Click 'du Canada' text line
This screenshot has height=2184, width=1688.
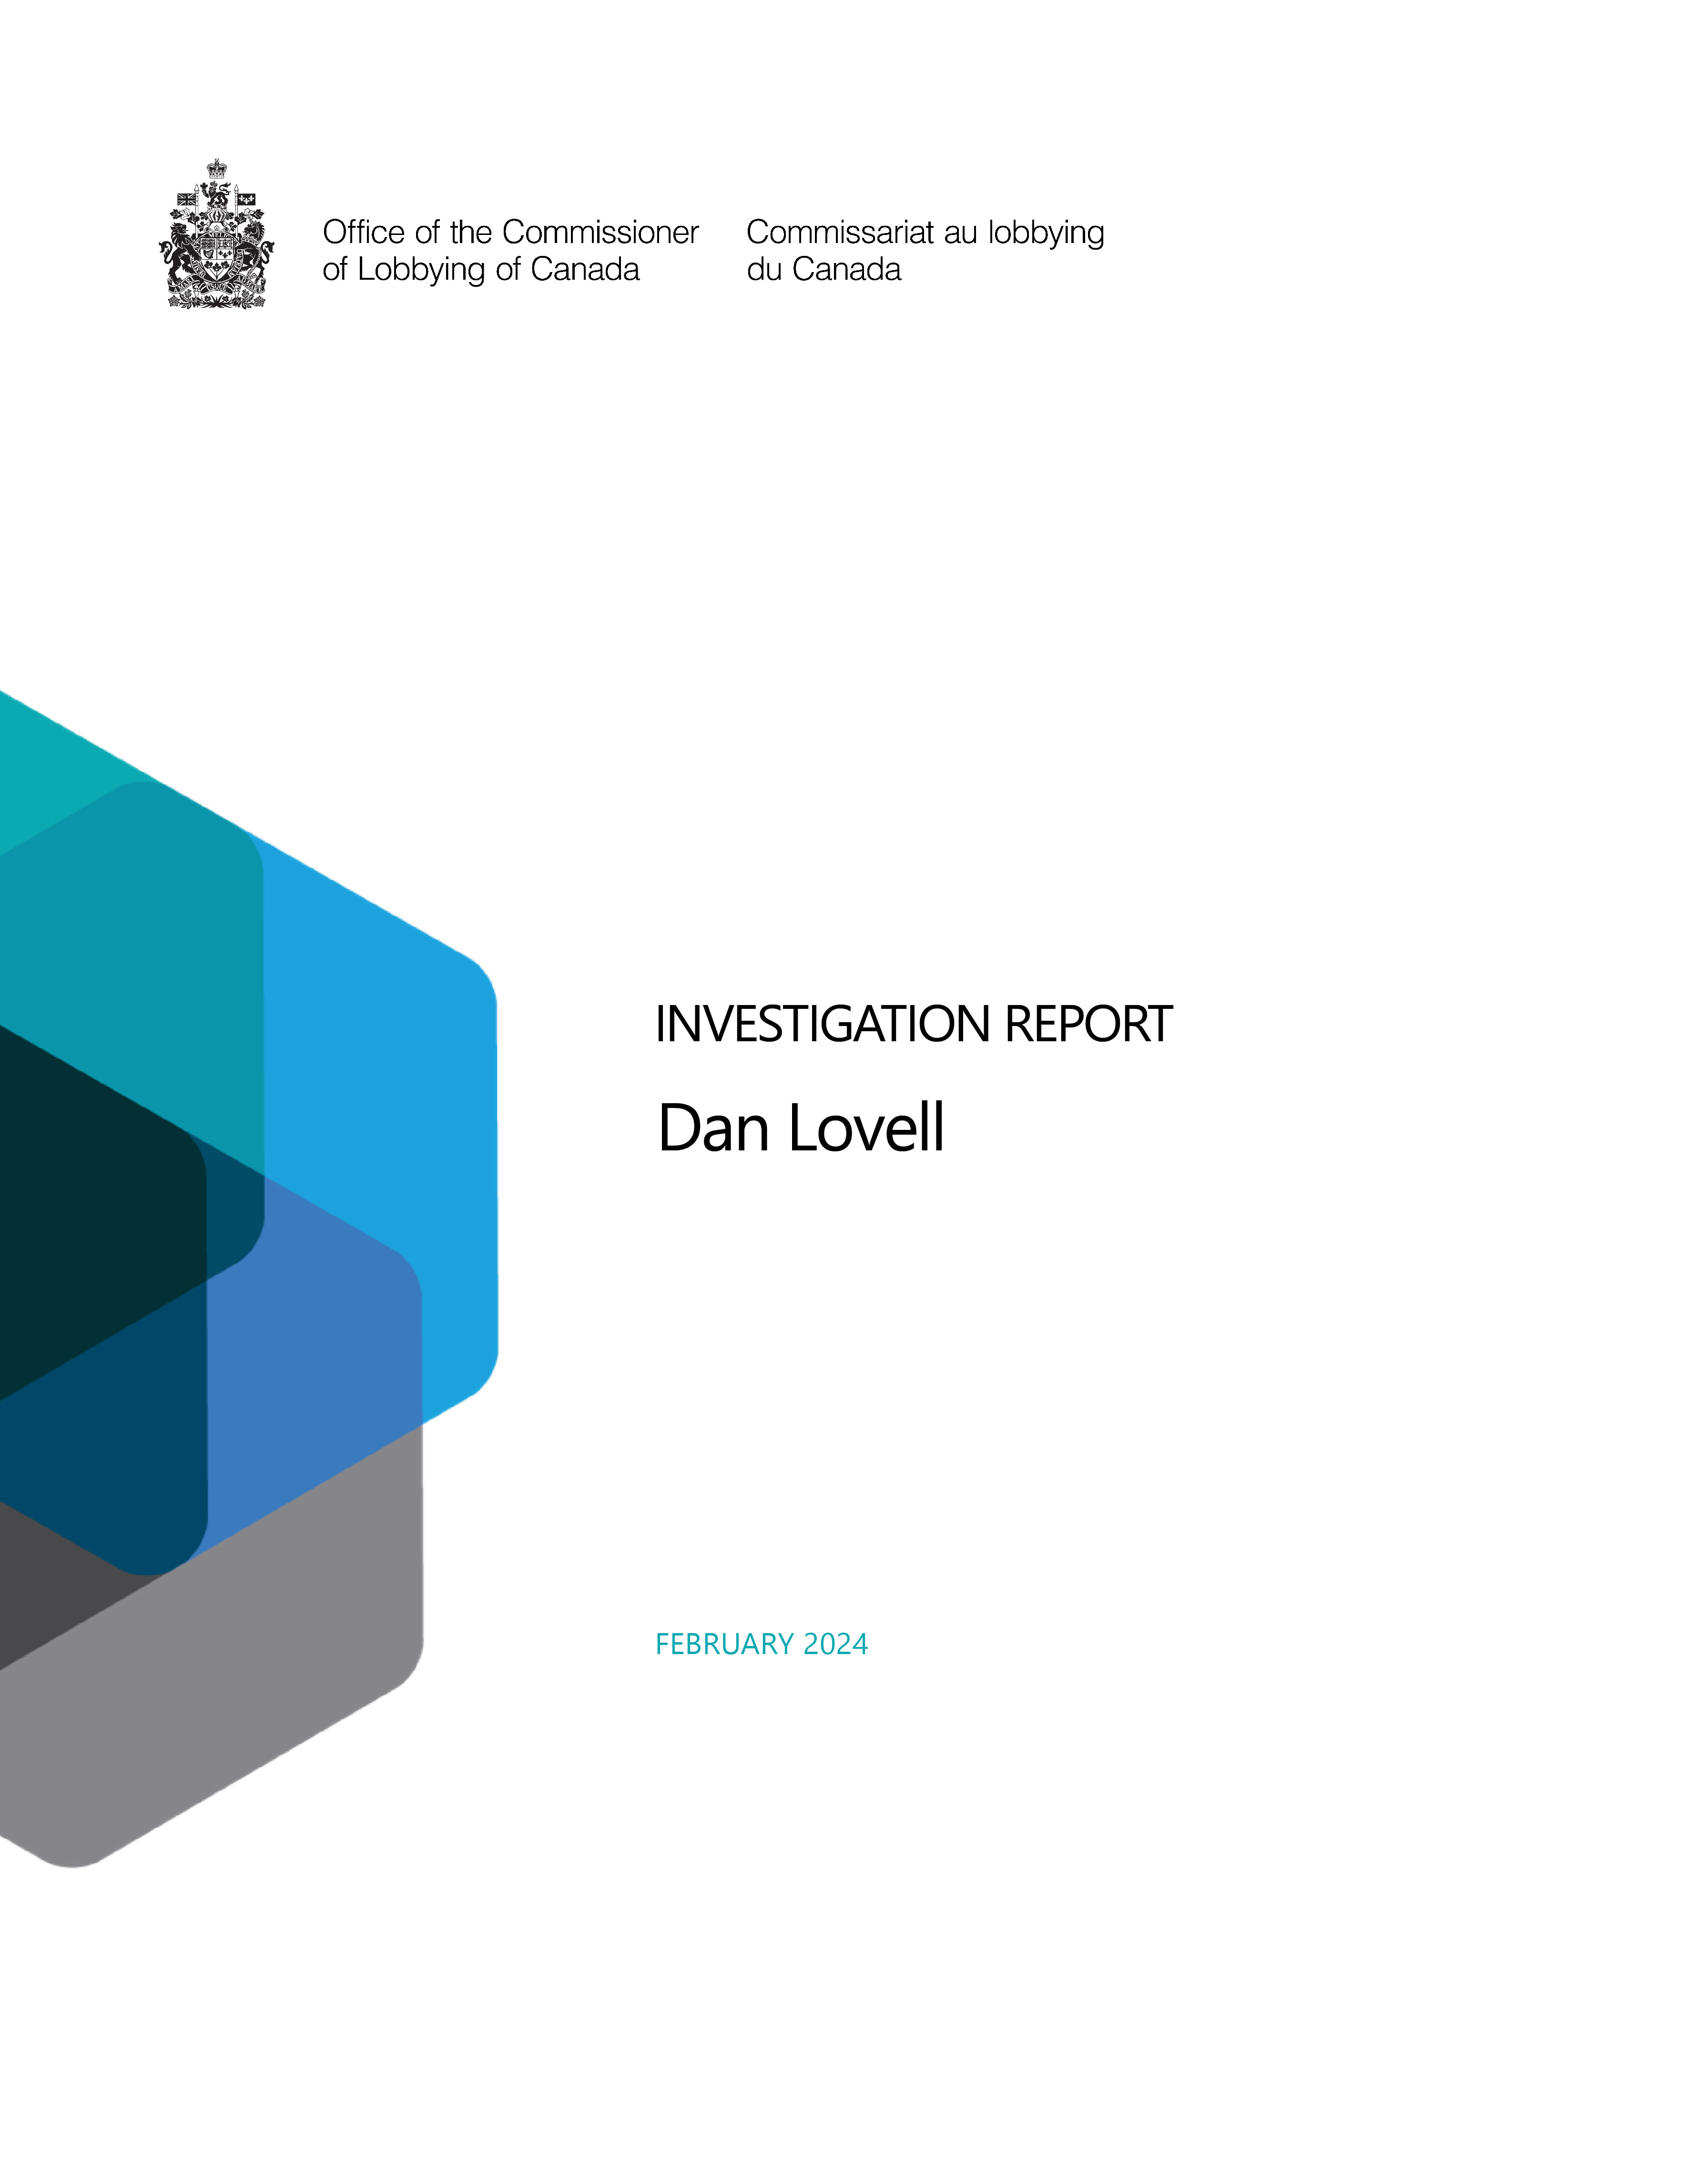[x=824, y=269]
